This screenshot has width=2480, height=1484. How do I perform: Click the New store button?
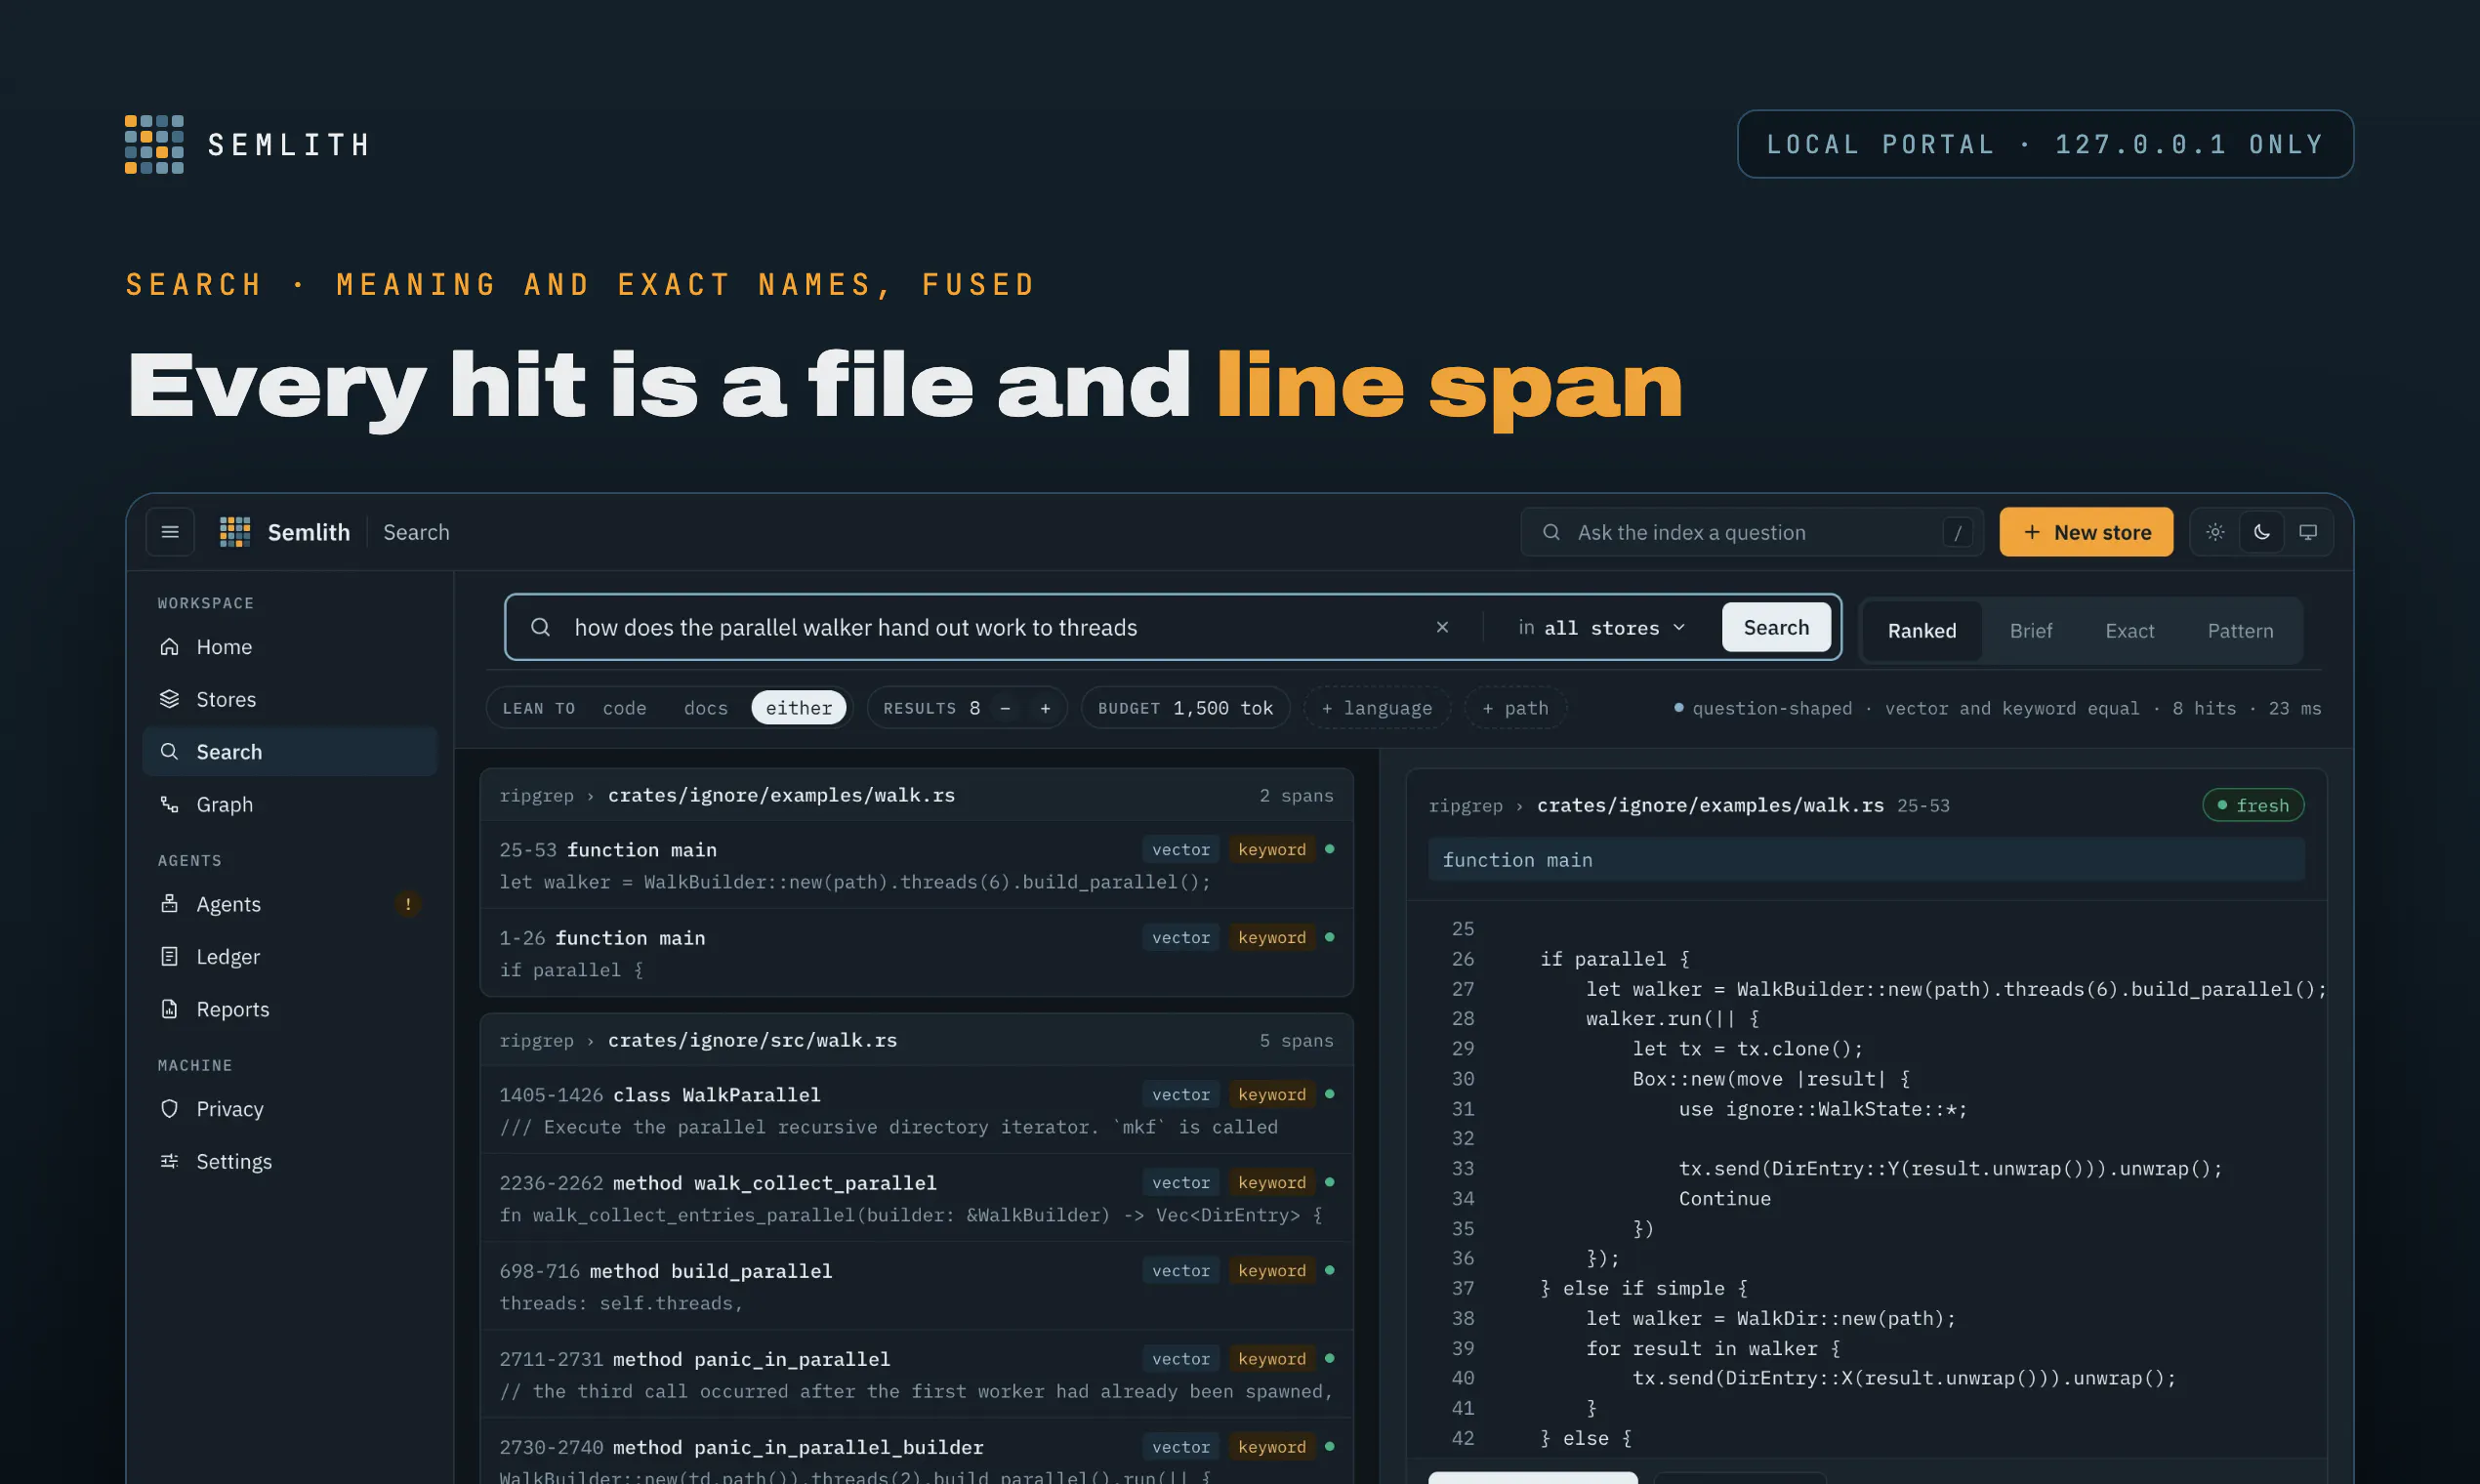[2086, 532]
